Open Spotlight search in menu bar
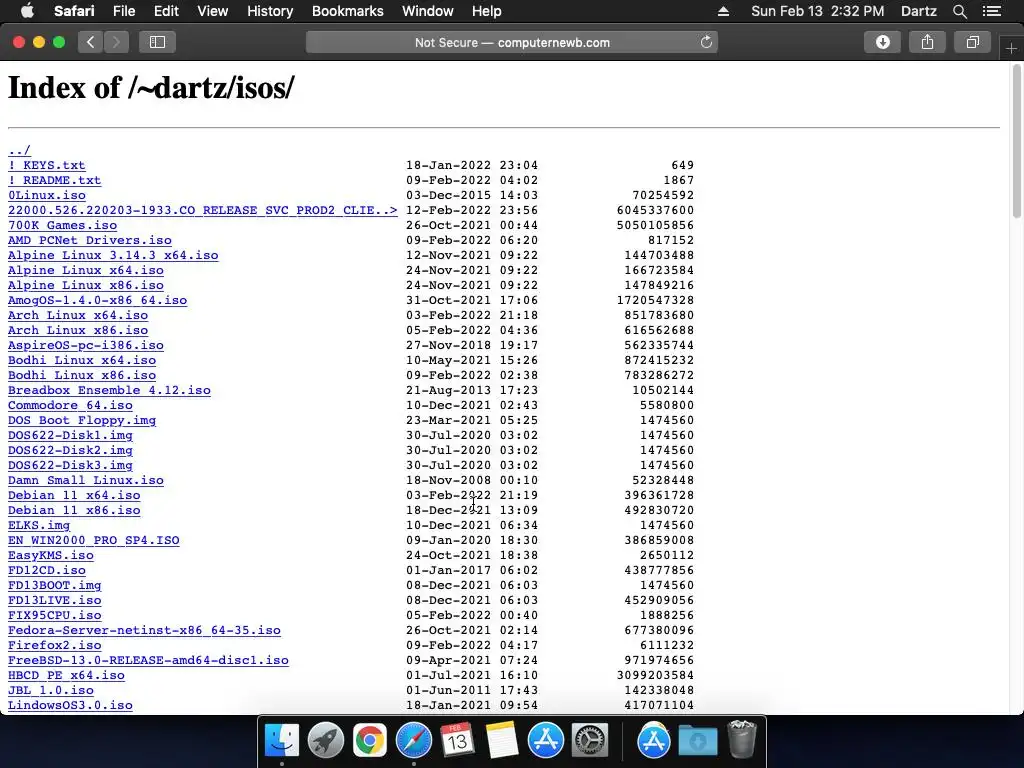This screenshot has height=768, width=1024. (x=959, y=11)
